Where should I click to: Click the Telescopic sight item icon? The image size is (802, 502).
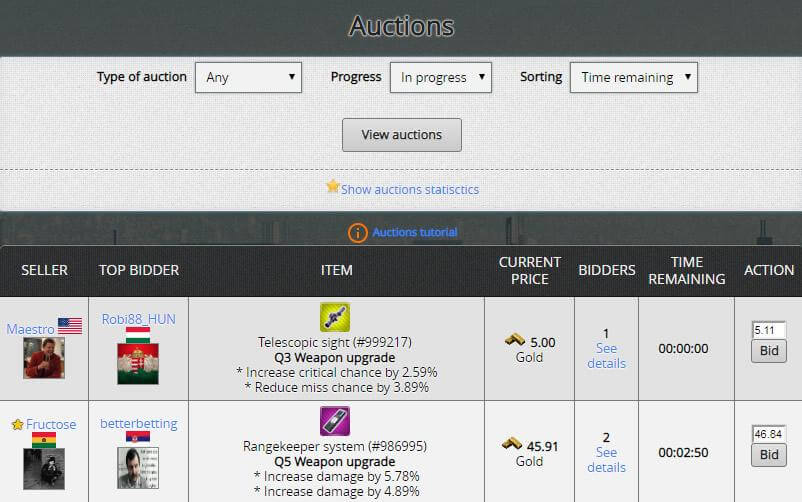[x=334, y=317]
